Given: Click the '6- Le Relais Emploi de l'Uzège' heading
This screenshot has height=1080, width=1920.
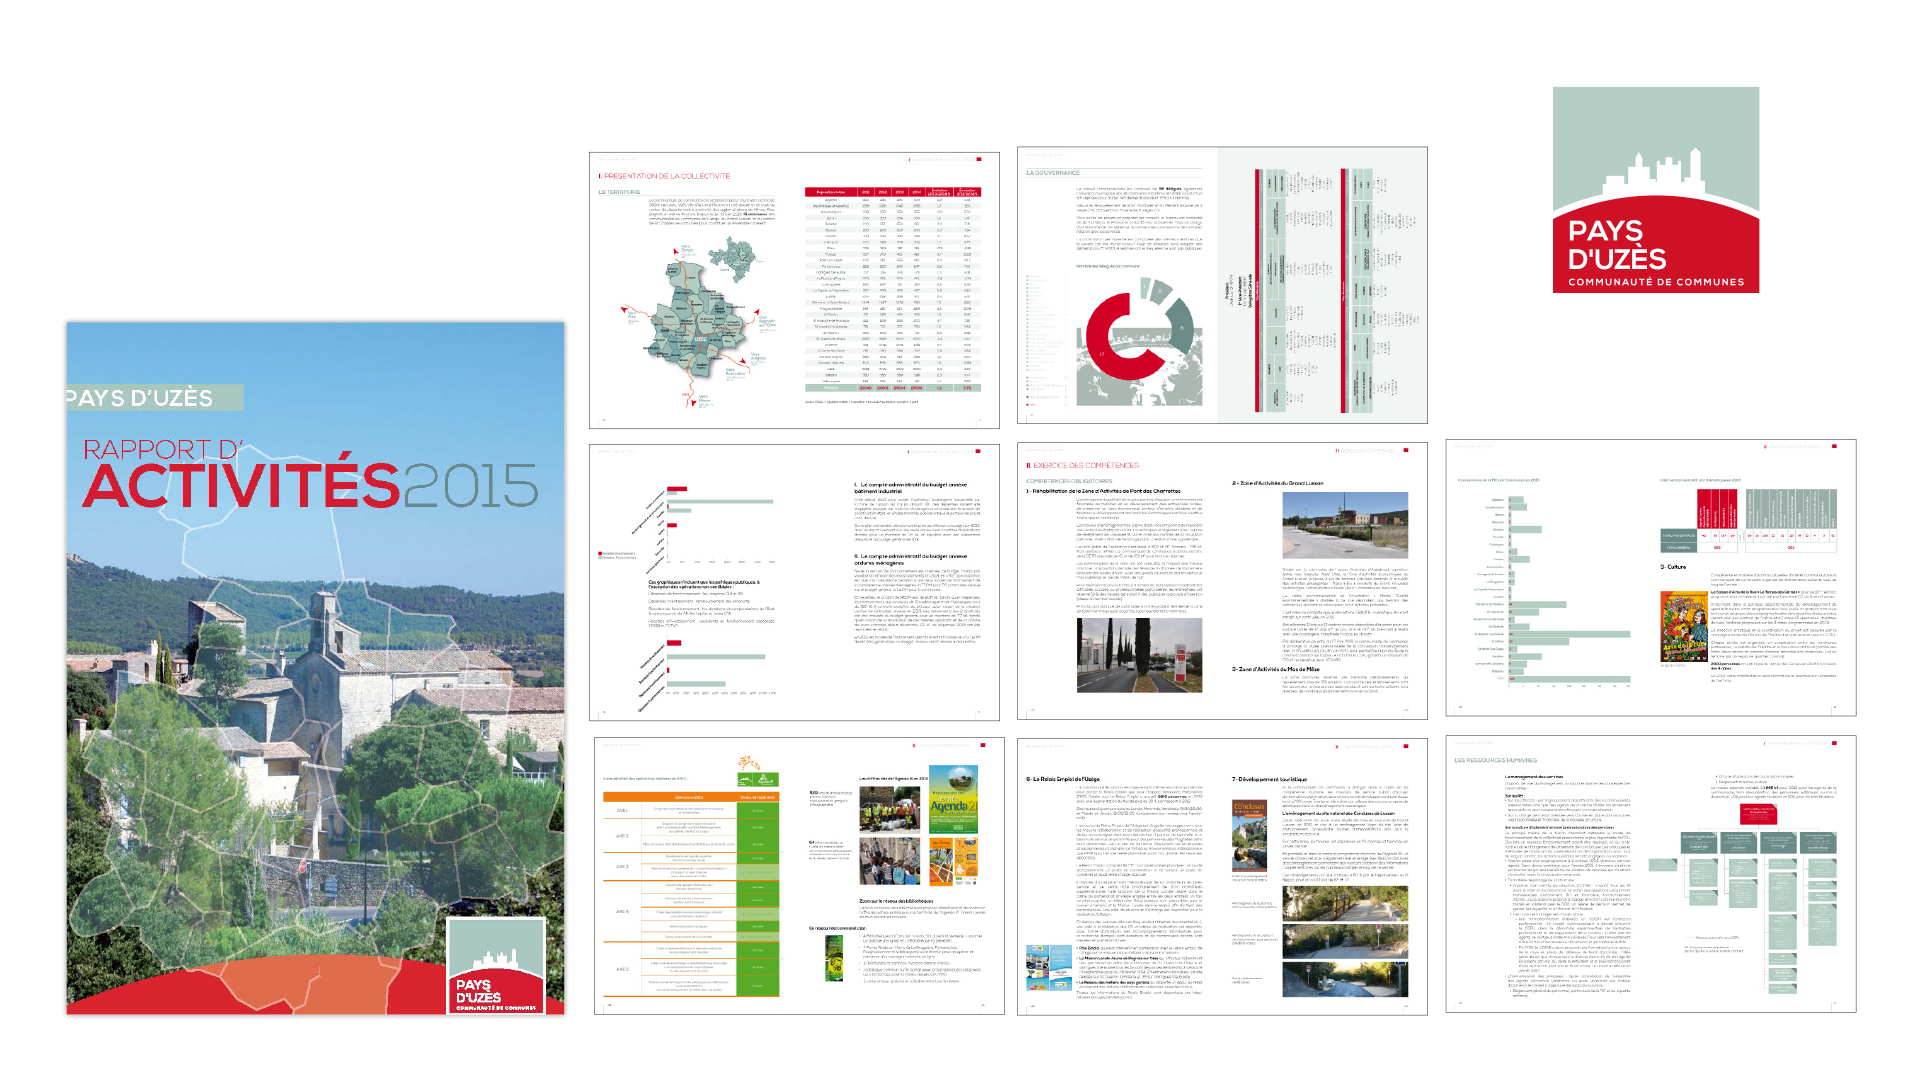Looking at the screenshot, I should tap(1062, 779).
